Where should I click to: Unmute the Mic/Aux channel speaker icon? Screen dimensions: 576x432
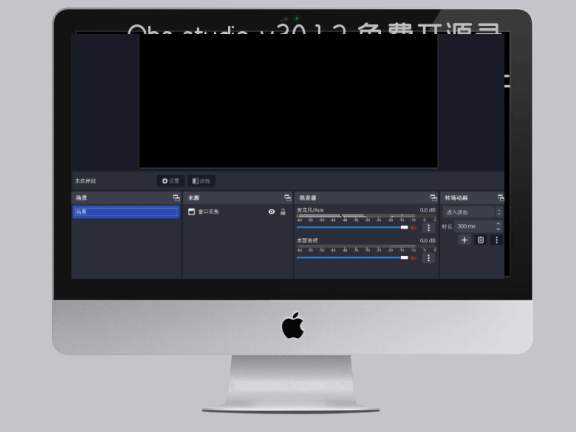(414, 228)
